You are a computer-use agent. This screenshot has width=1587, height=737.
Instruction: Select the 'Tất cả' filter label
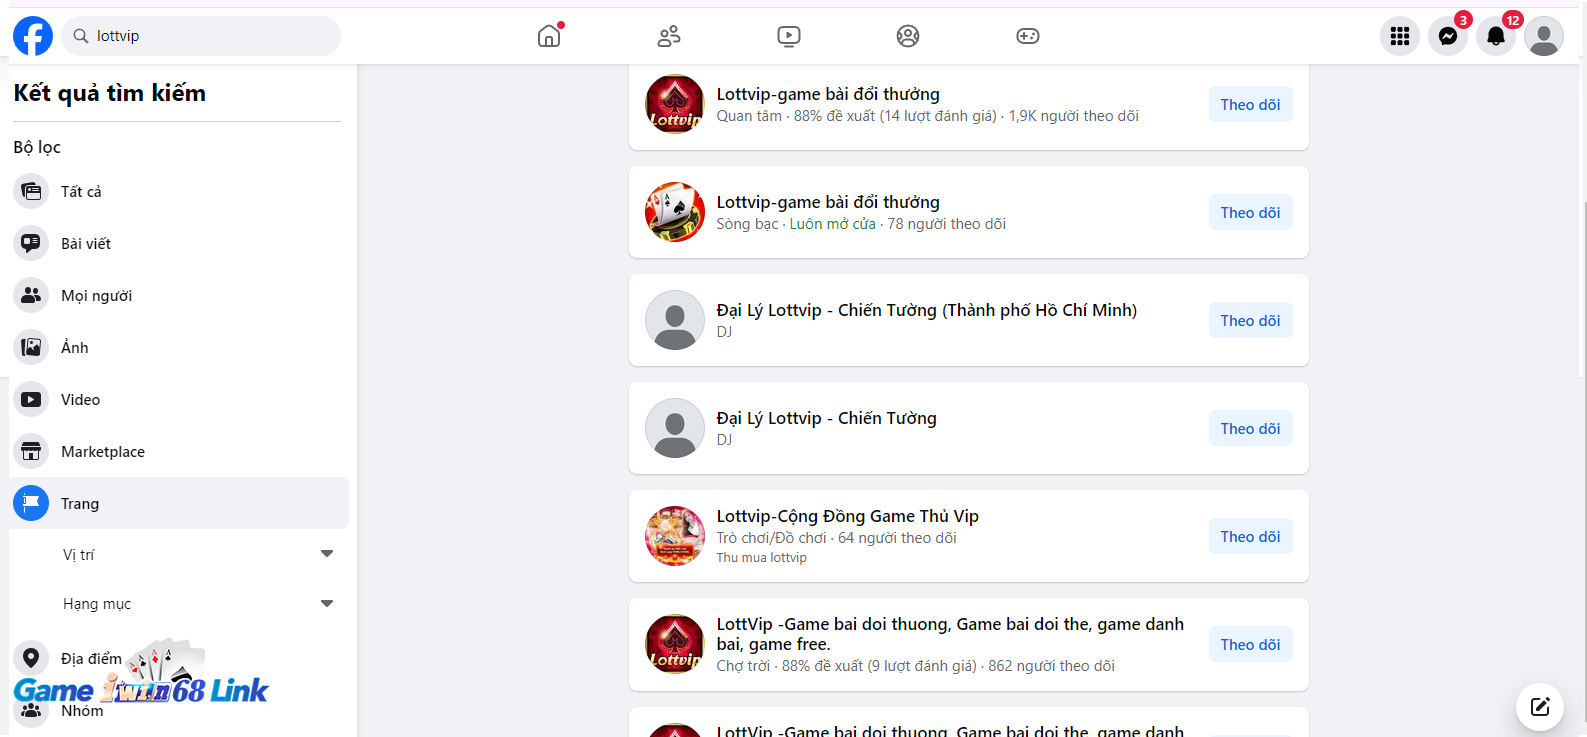(x=81, y=191)
